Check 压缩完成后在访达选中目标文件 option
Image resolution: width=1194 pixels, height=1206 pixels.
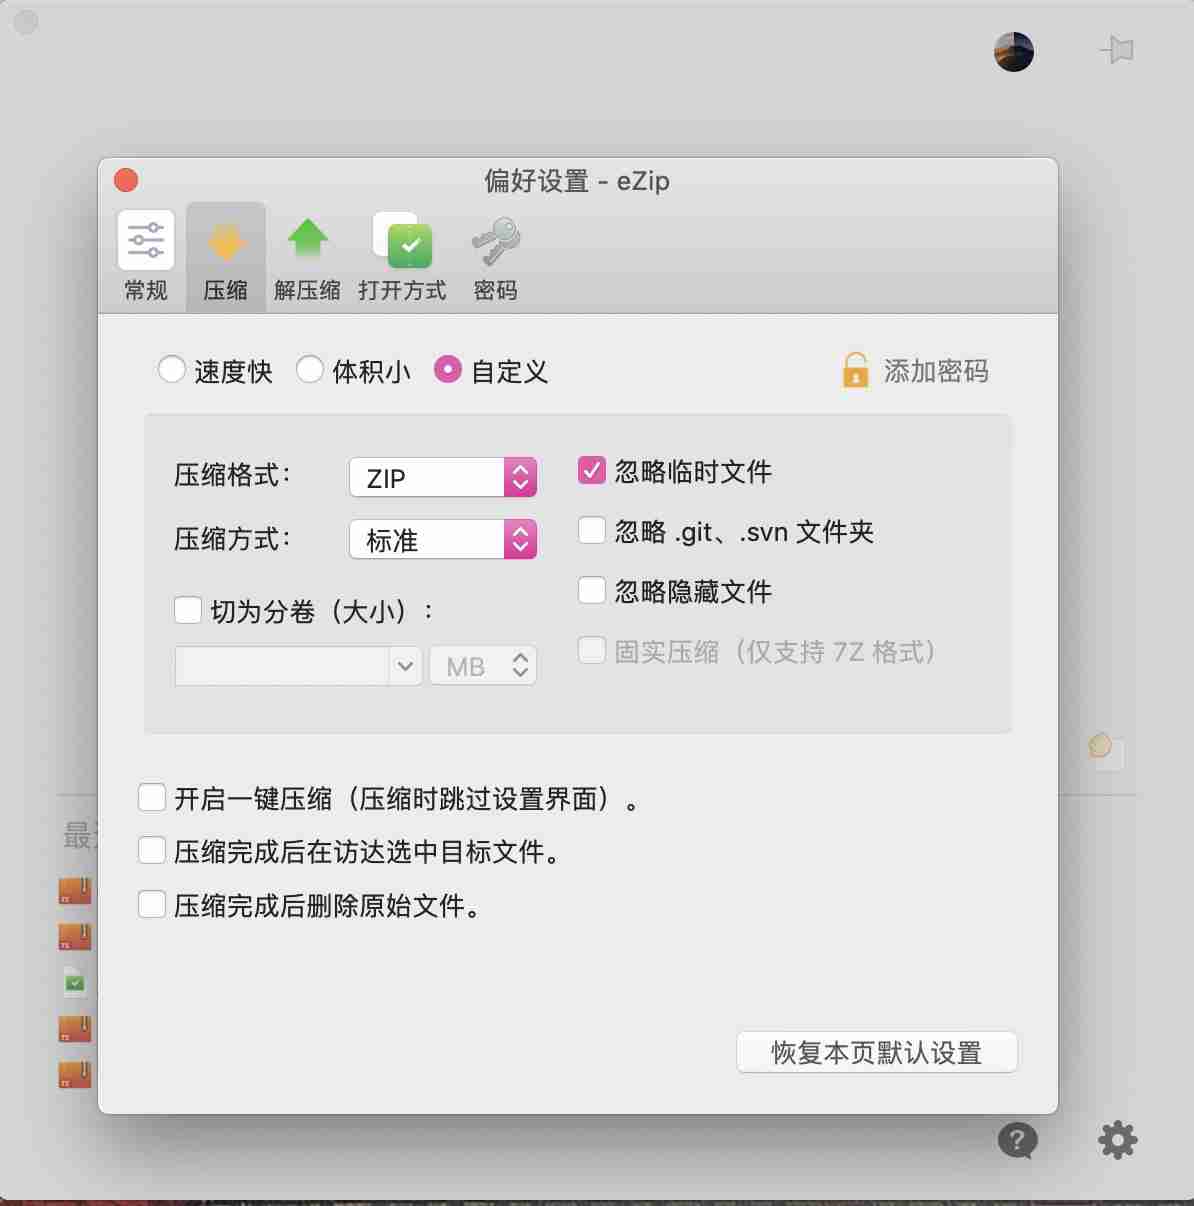pos(152,850)
